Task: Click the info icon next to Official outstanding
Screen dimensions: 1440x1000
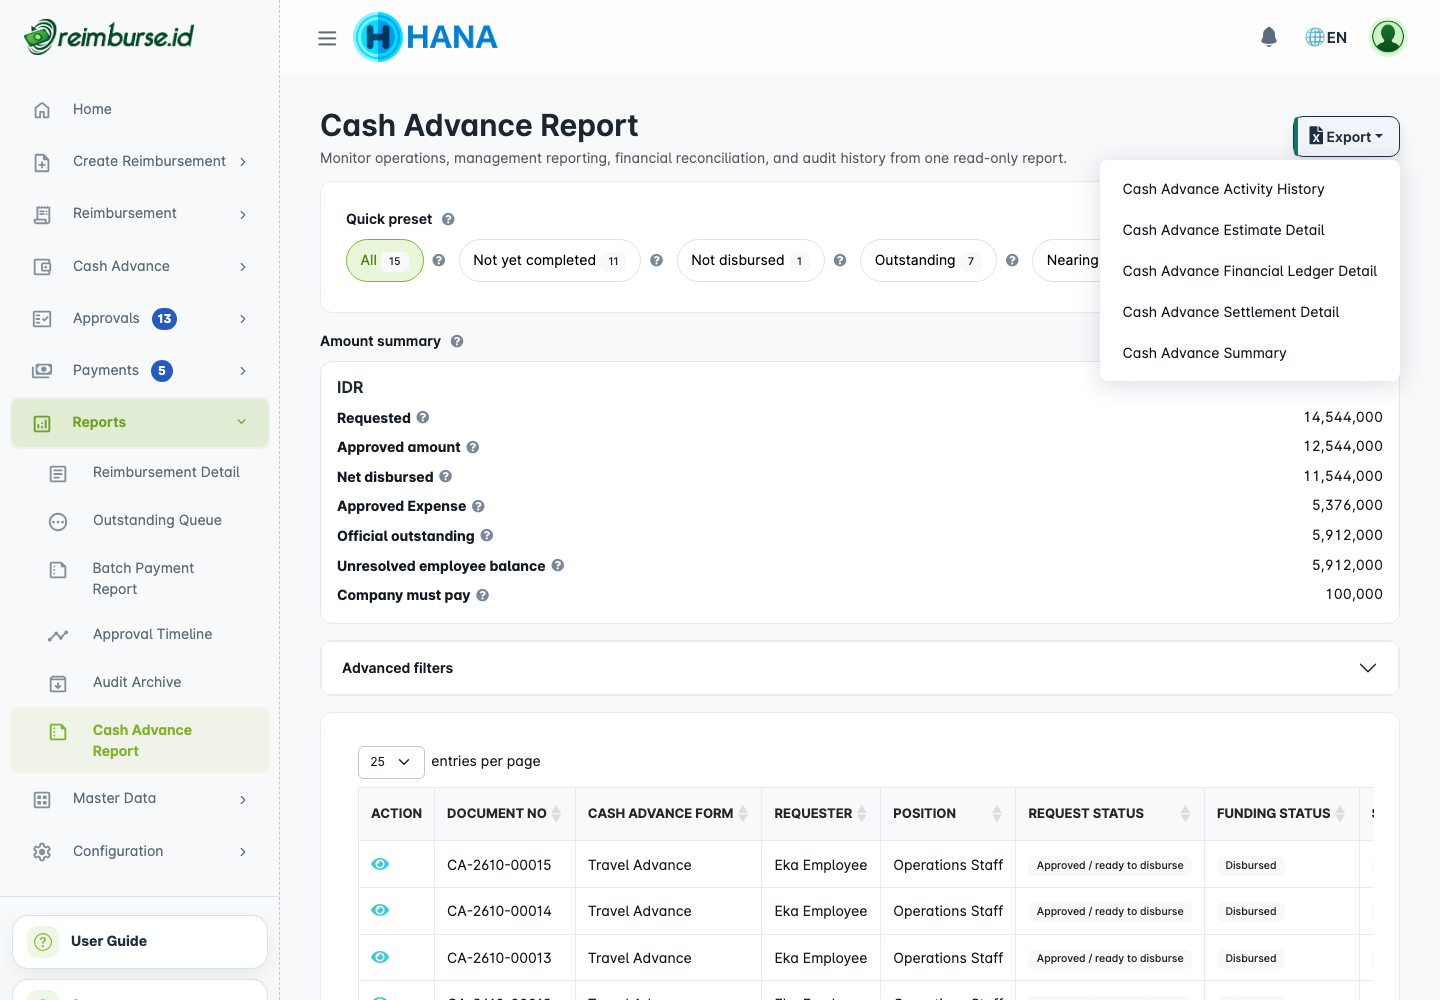Action: pos(487,536)
